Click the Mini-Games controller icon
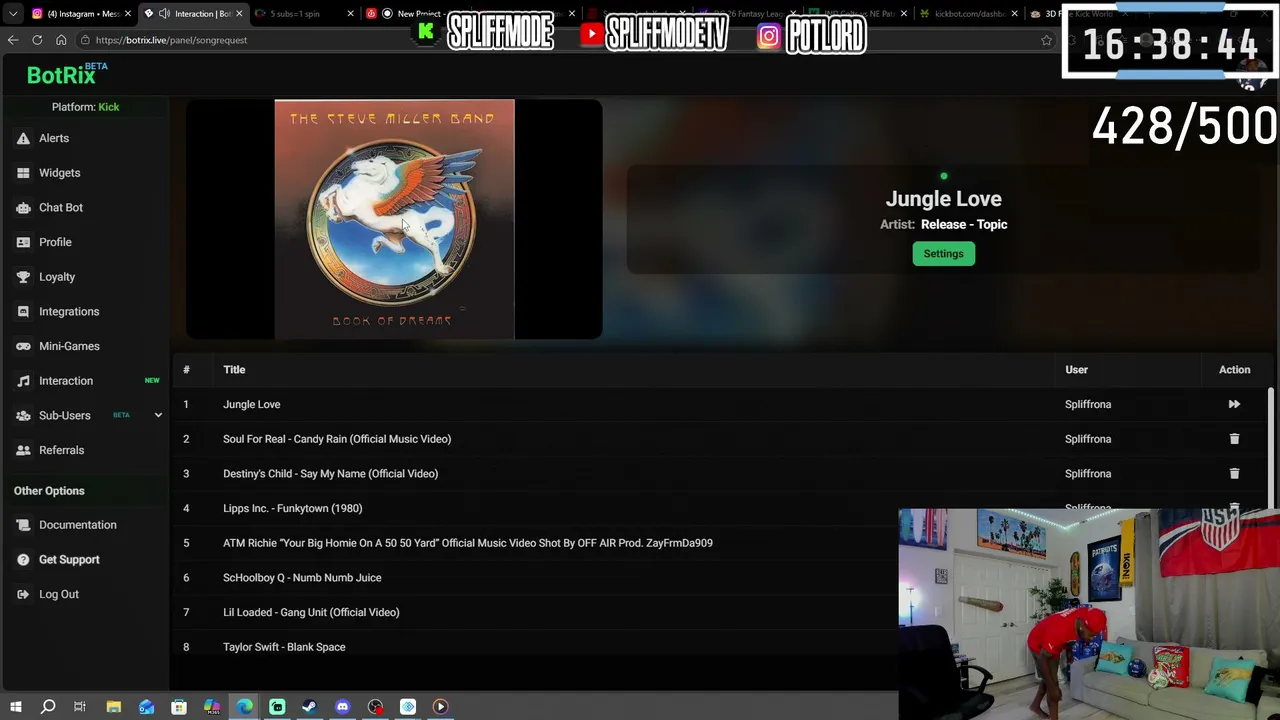The image size is (1280, 720). point(23,346)
